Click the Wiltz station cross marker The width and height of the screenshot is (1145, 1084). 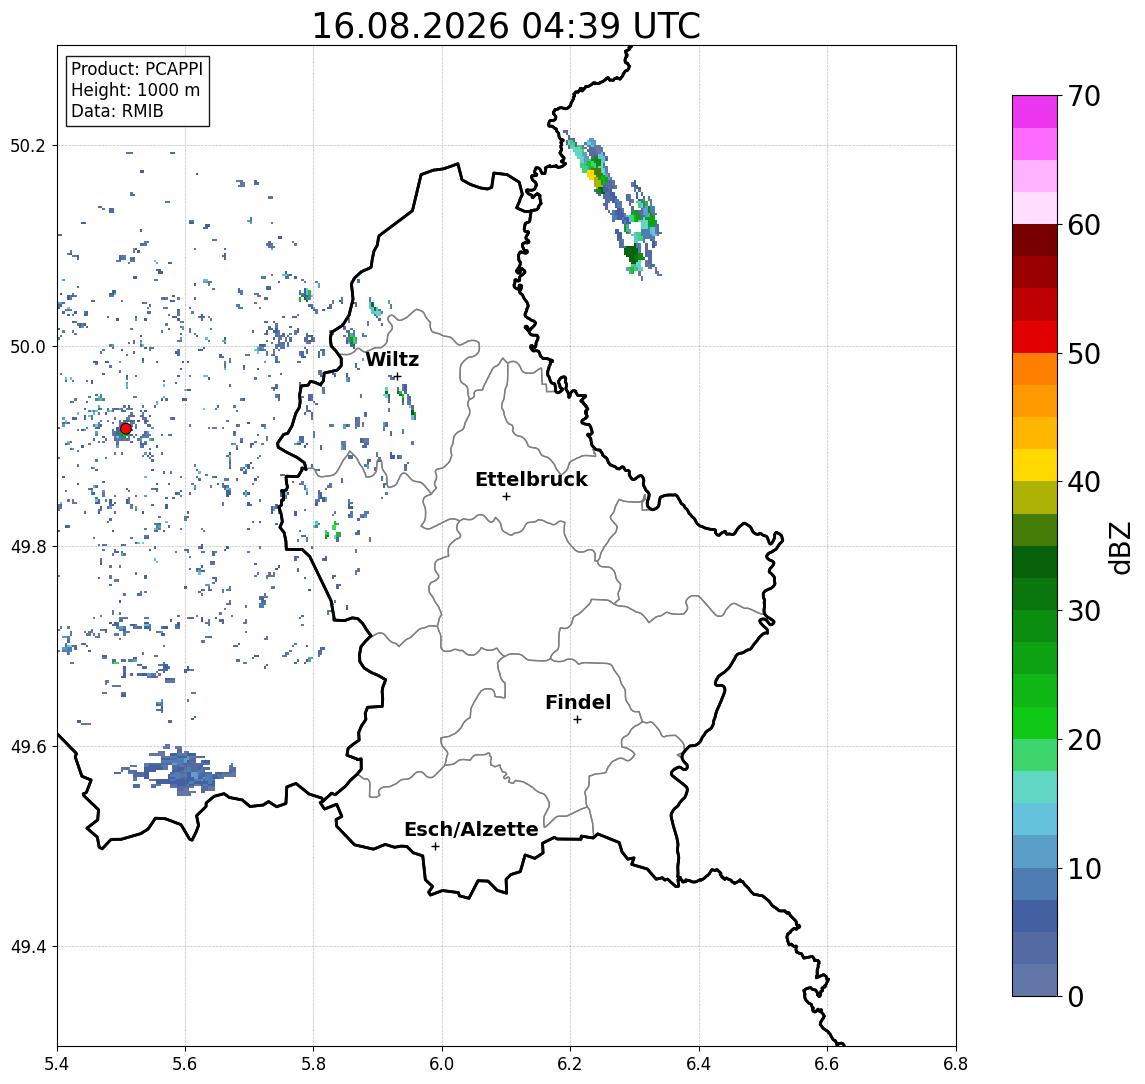coord(397,377)
